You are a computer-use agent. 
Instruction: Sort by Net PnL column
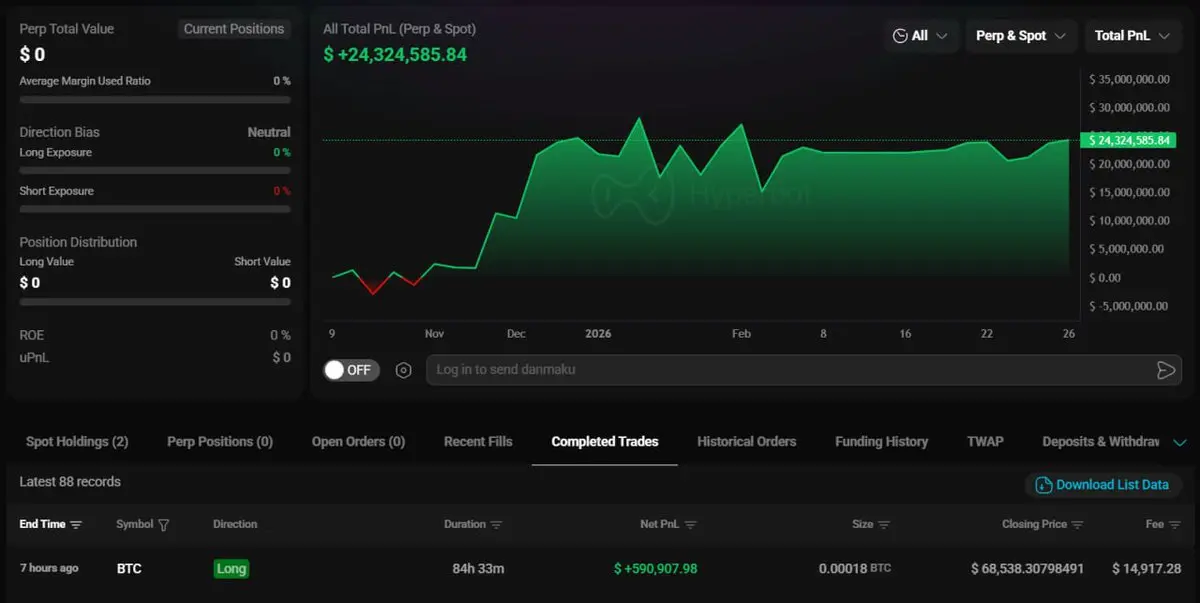pyautogui.click(x=668, y=524)
